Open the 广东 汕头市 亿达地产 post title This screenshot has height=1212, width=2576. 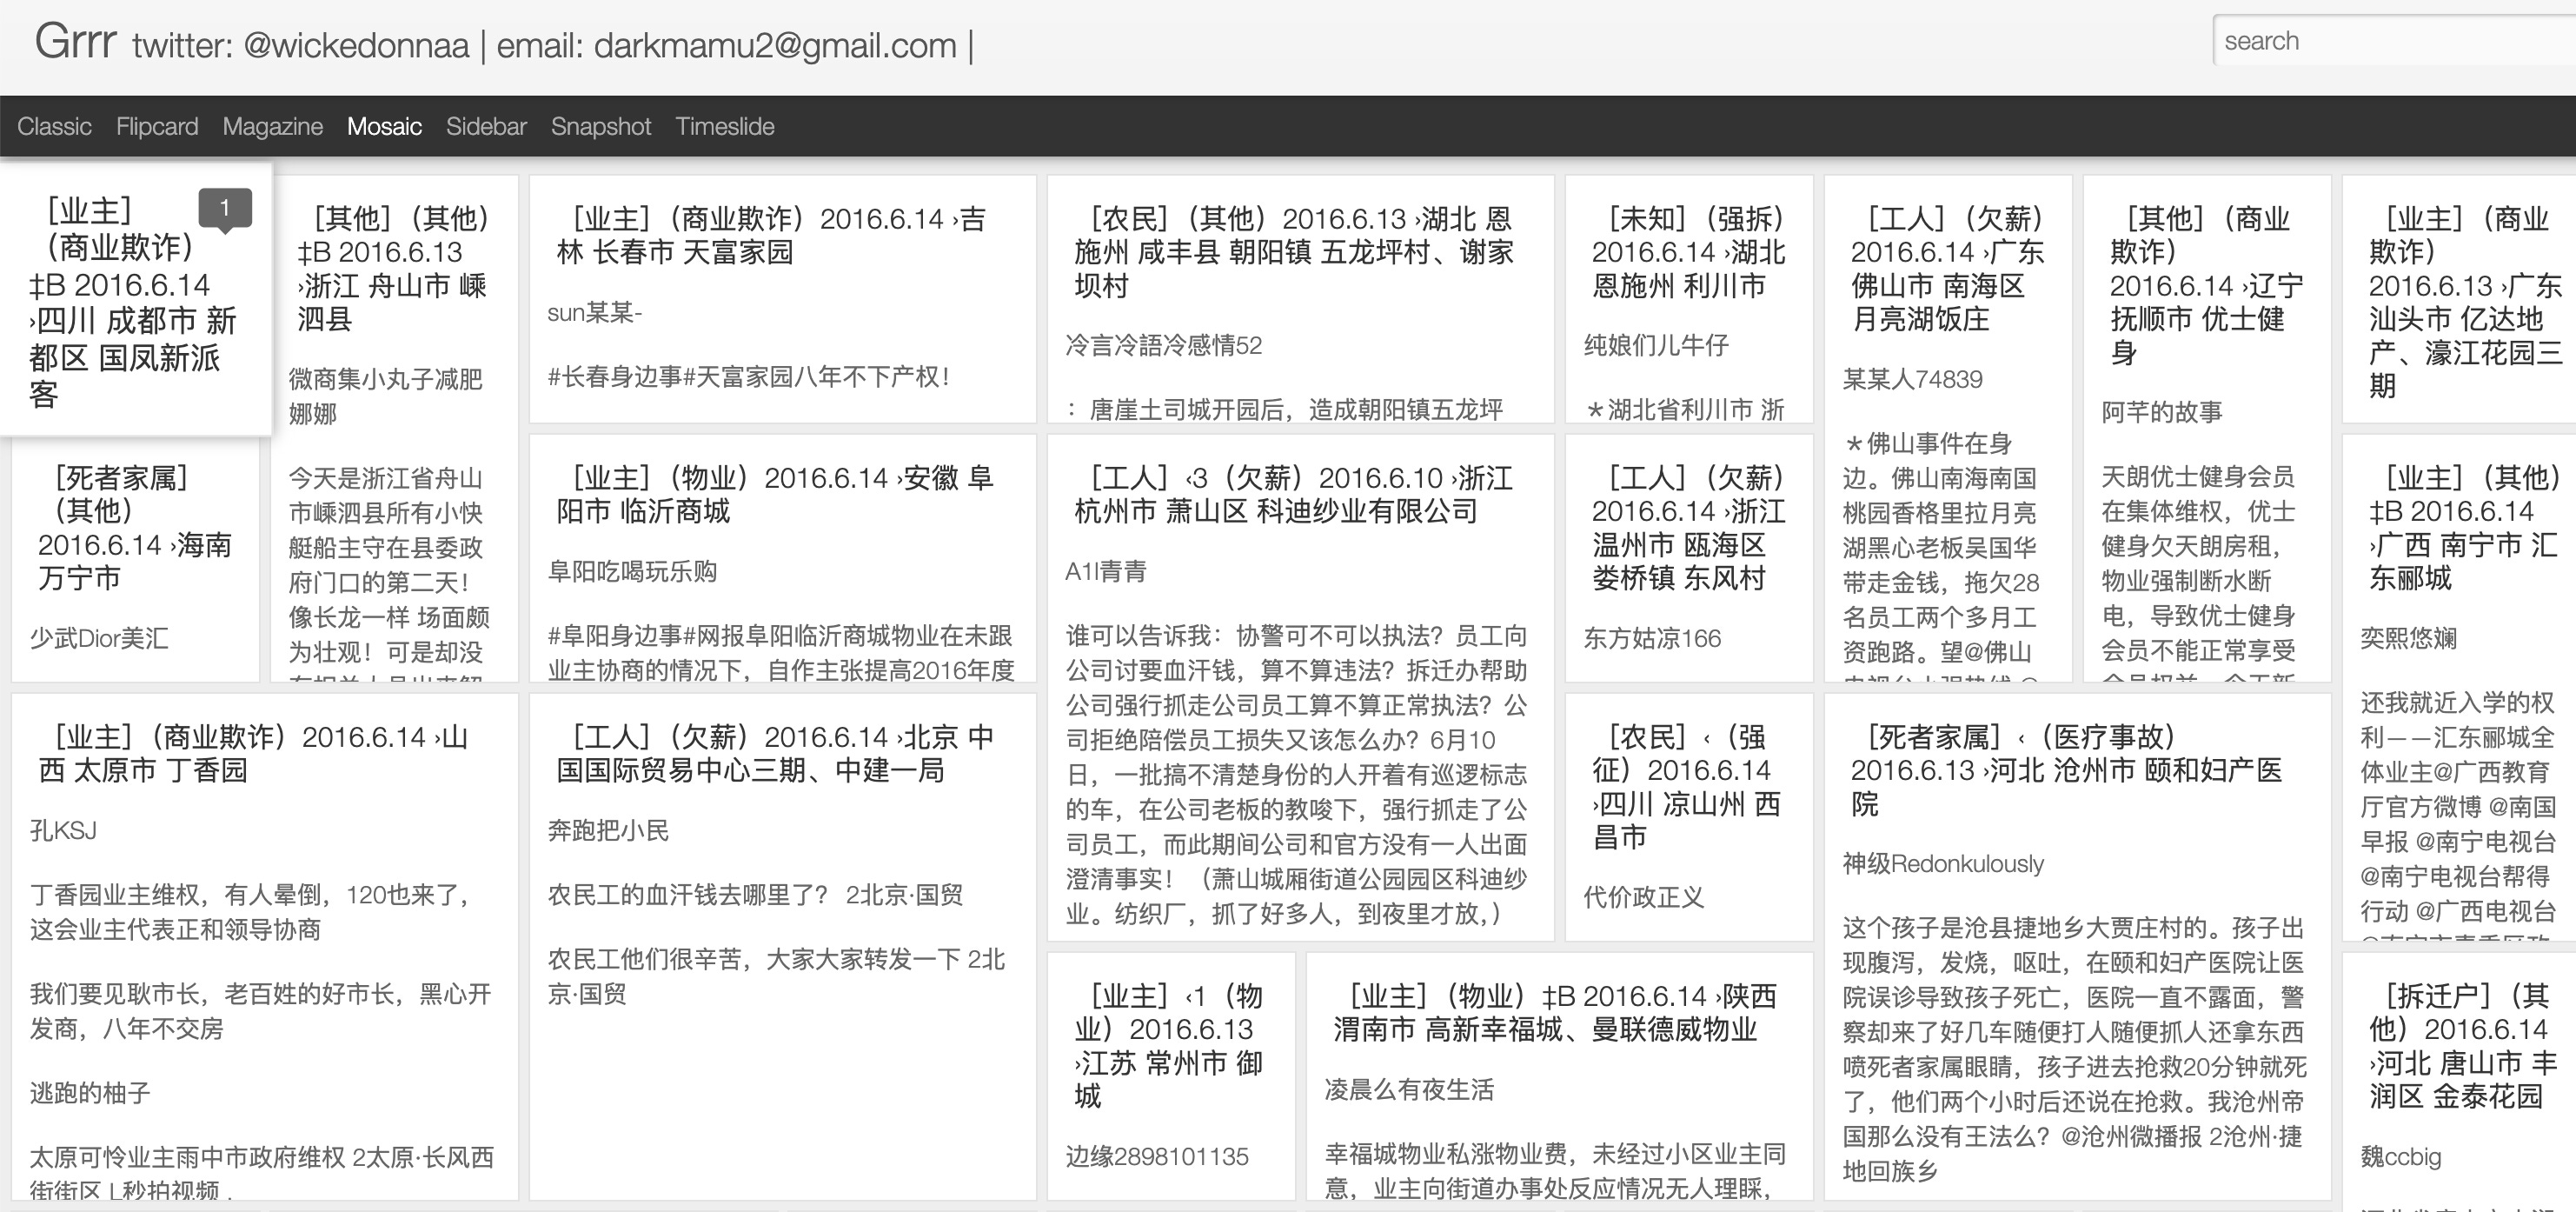[2465, 302]
